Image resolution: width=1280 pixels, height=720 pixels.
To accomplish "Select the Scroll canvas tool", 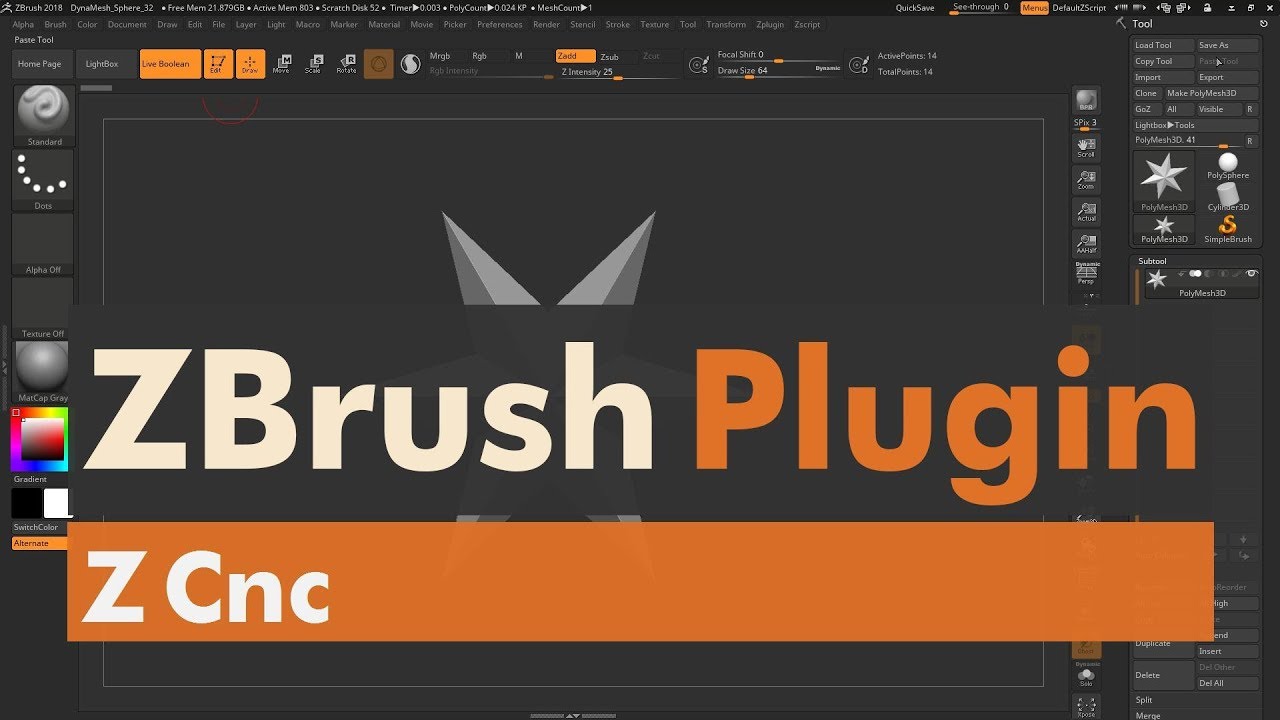I will pyautogui.click(x=1086, y=148).
